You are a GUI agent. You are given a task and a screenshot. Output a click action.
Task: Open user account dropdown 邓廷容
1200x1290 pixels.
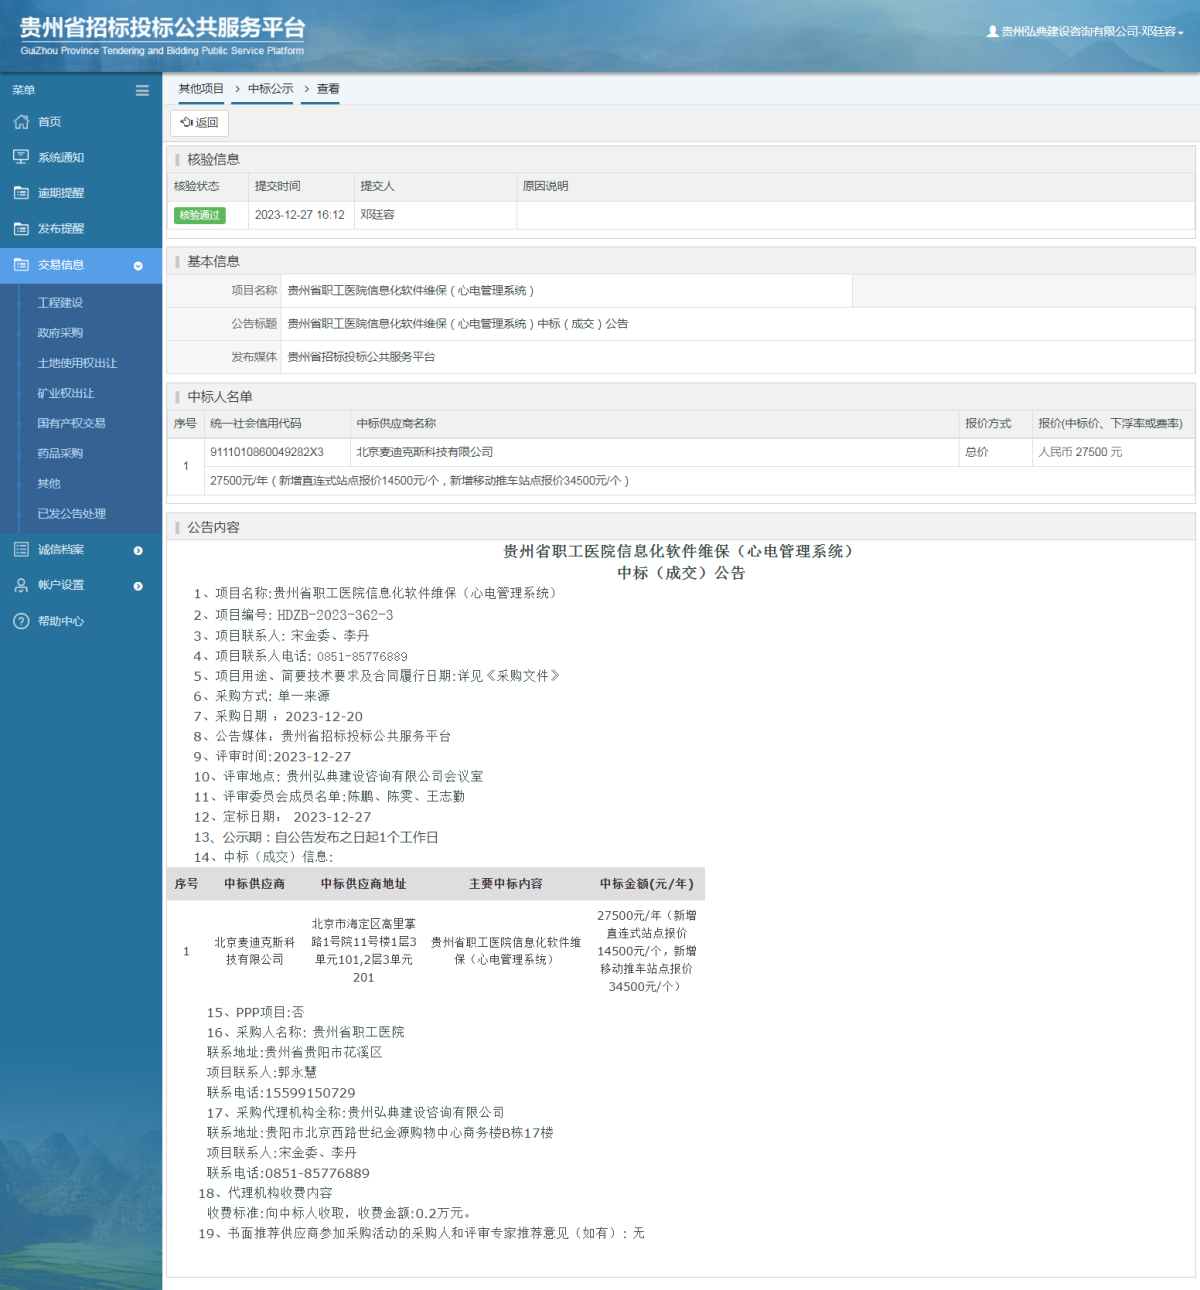pos(1092,32)
